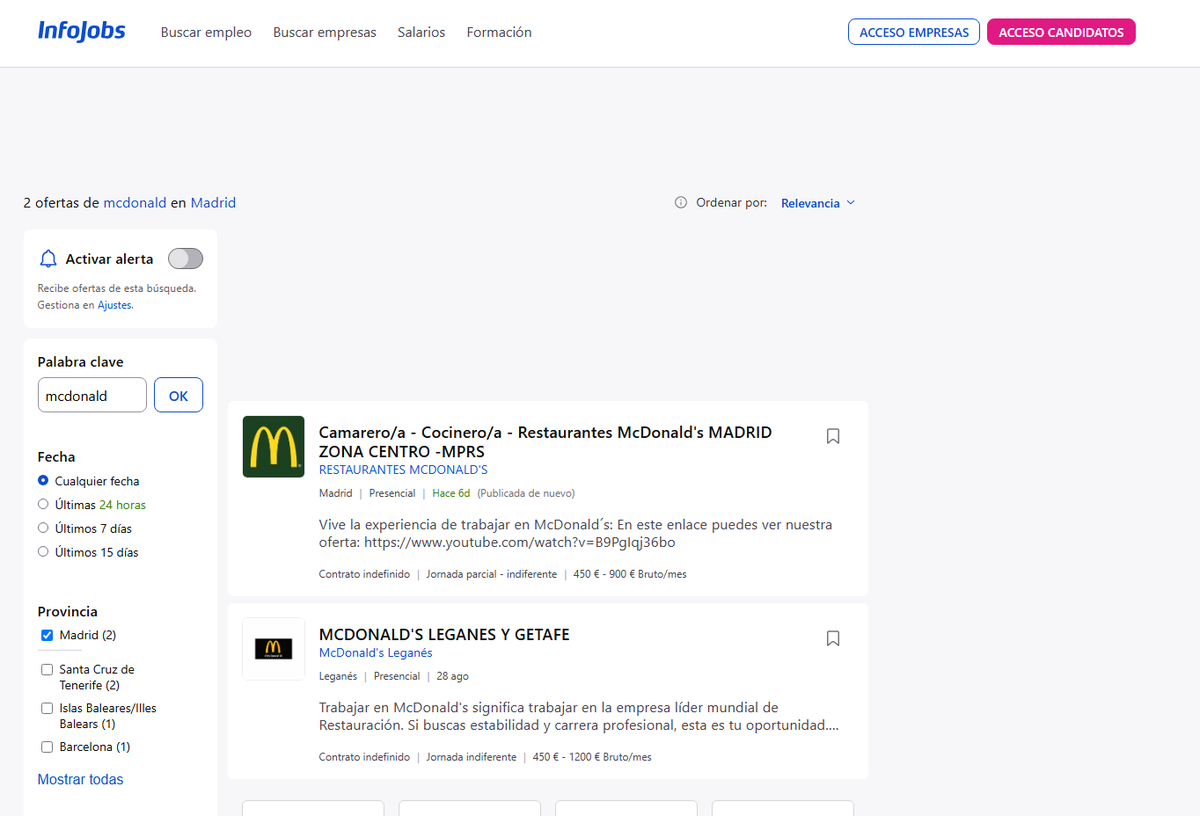
Task: Click the InfoJobs logo
Action: coord(81,31)
